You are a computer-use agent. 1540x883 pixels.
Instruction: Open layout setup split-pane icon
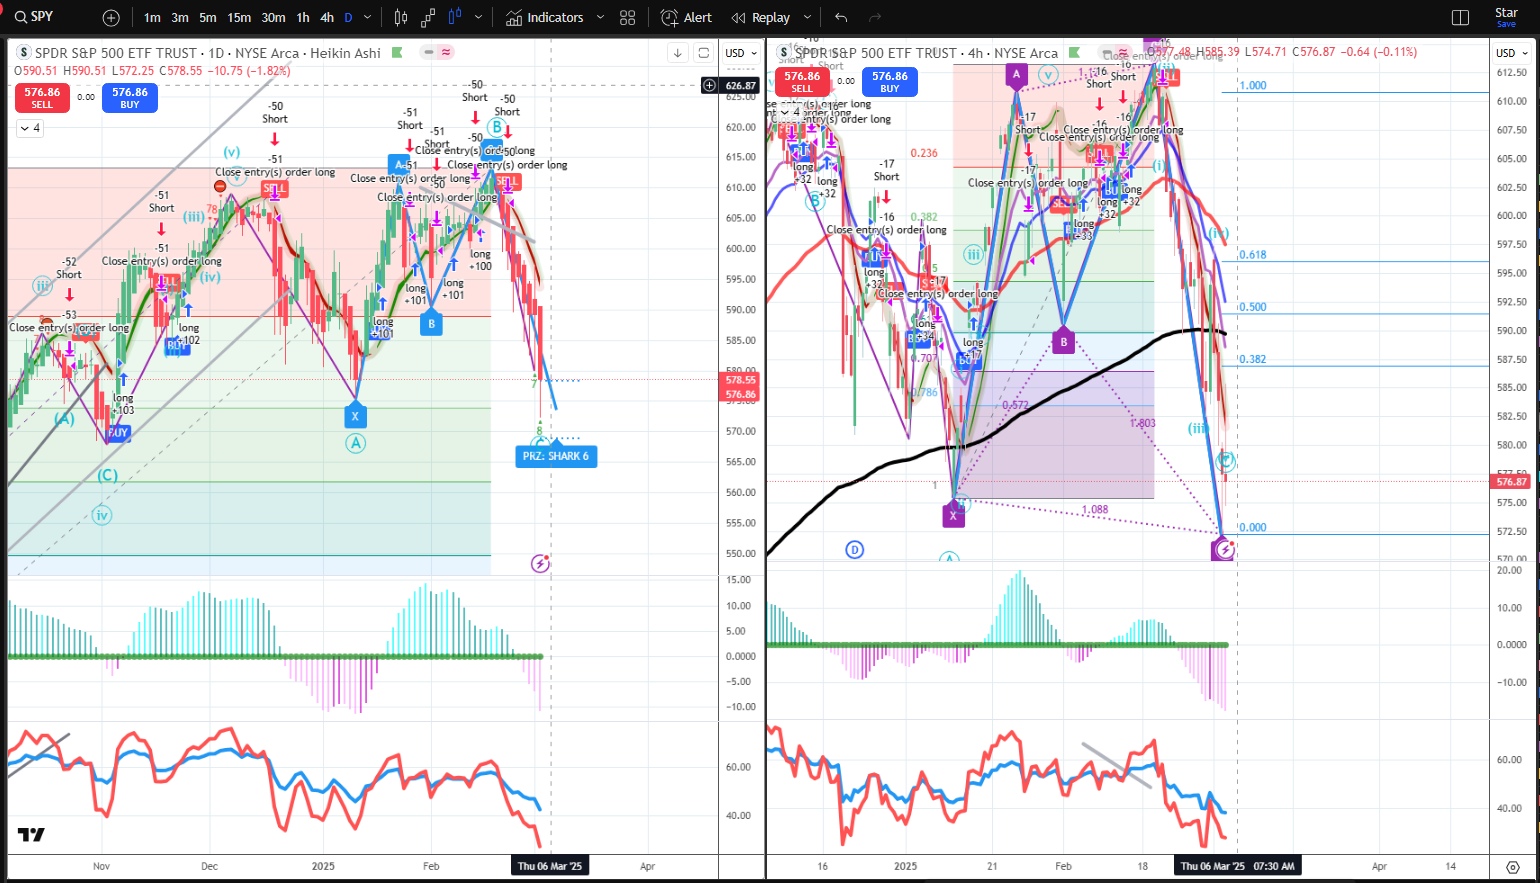tap(1460, 18)
